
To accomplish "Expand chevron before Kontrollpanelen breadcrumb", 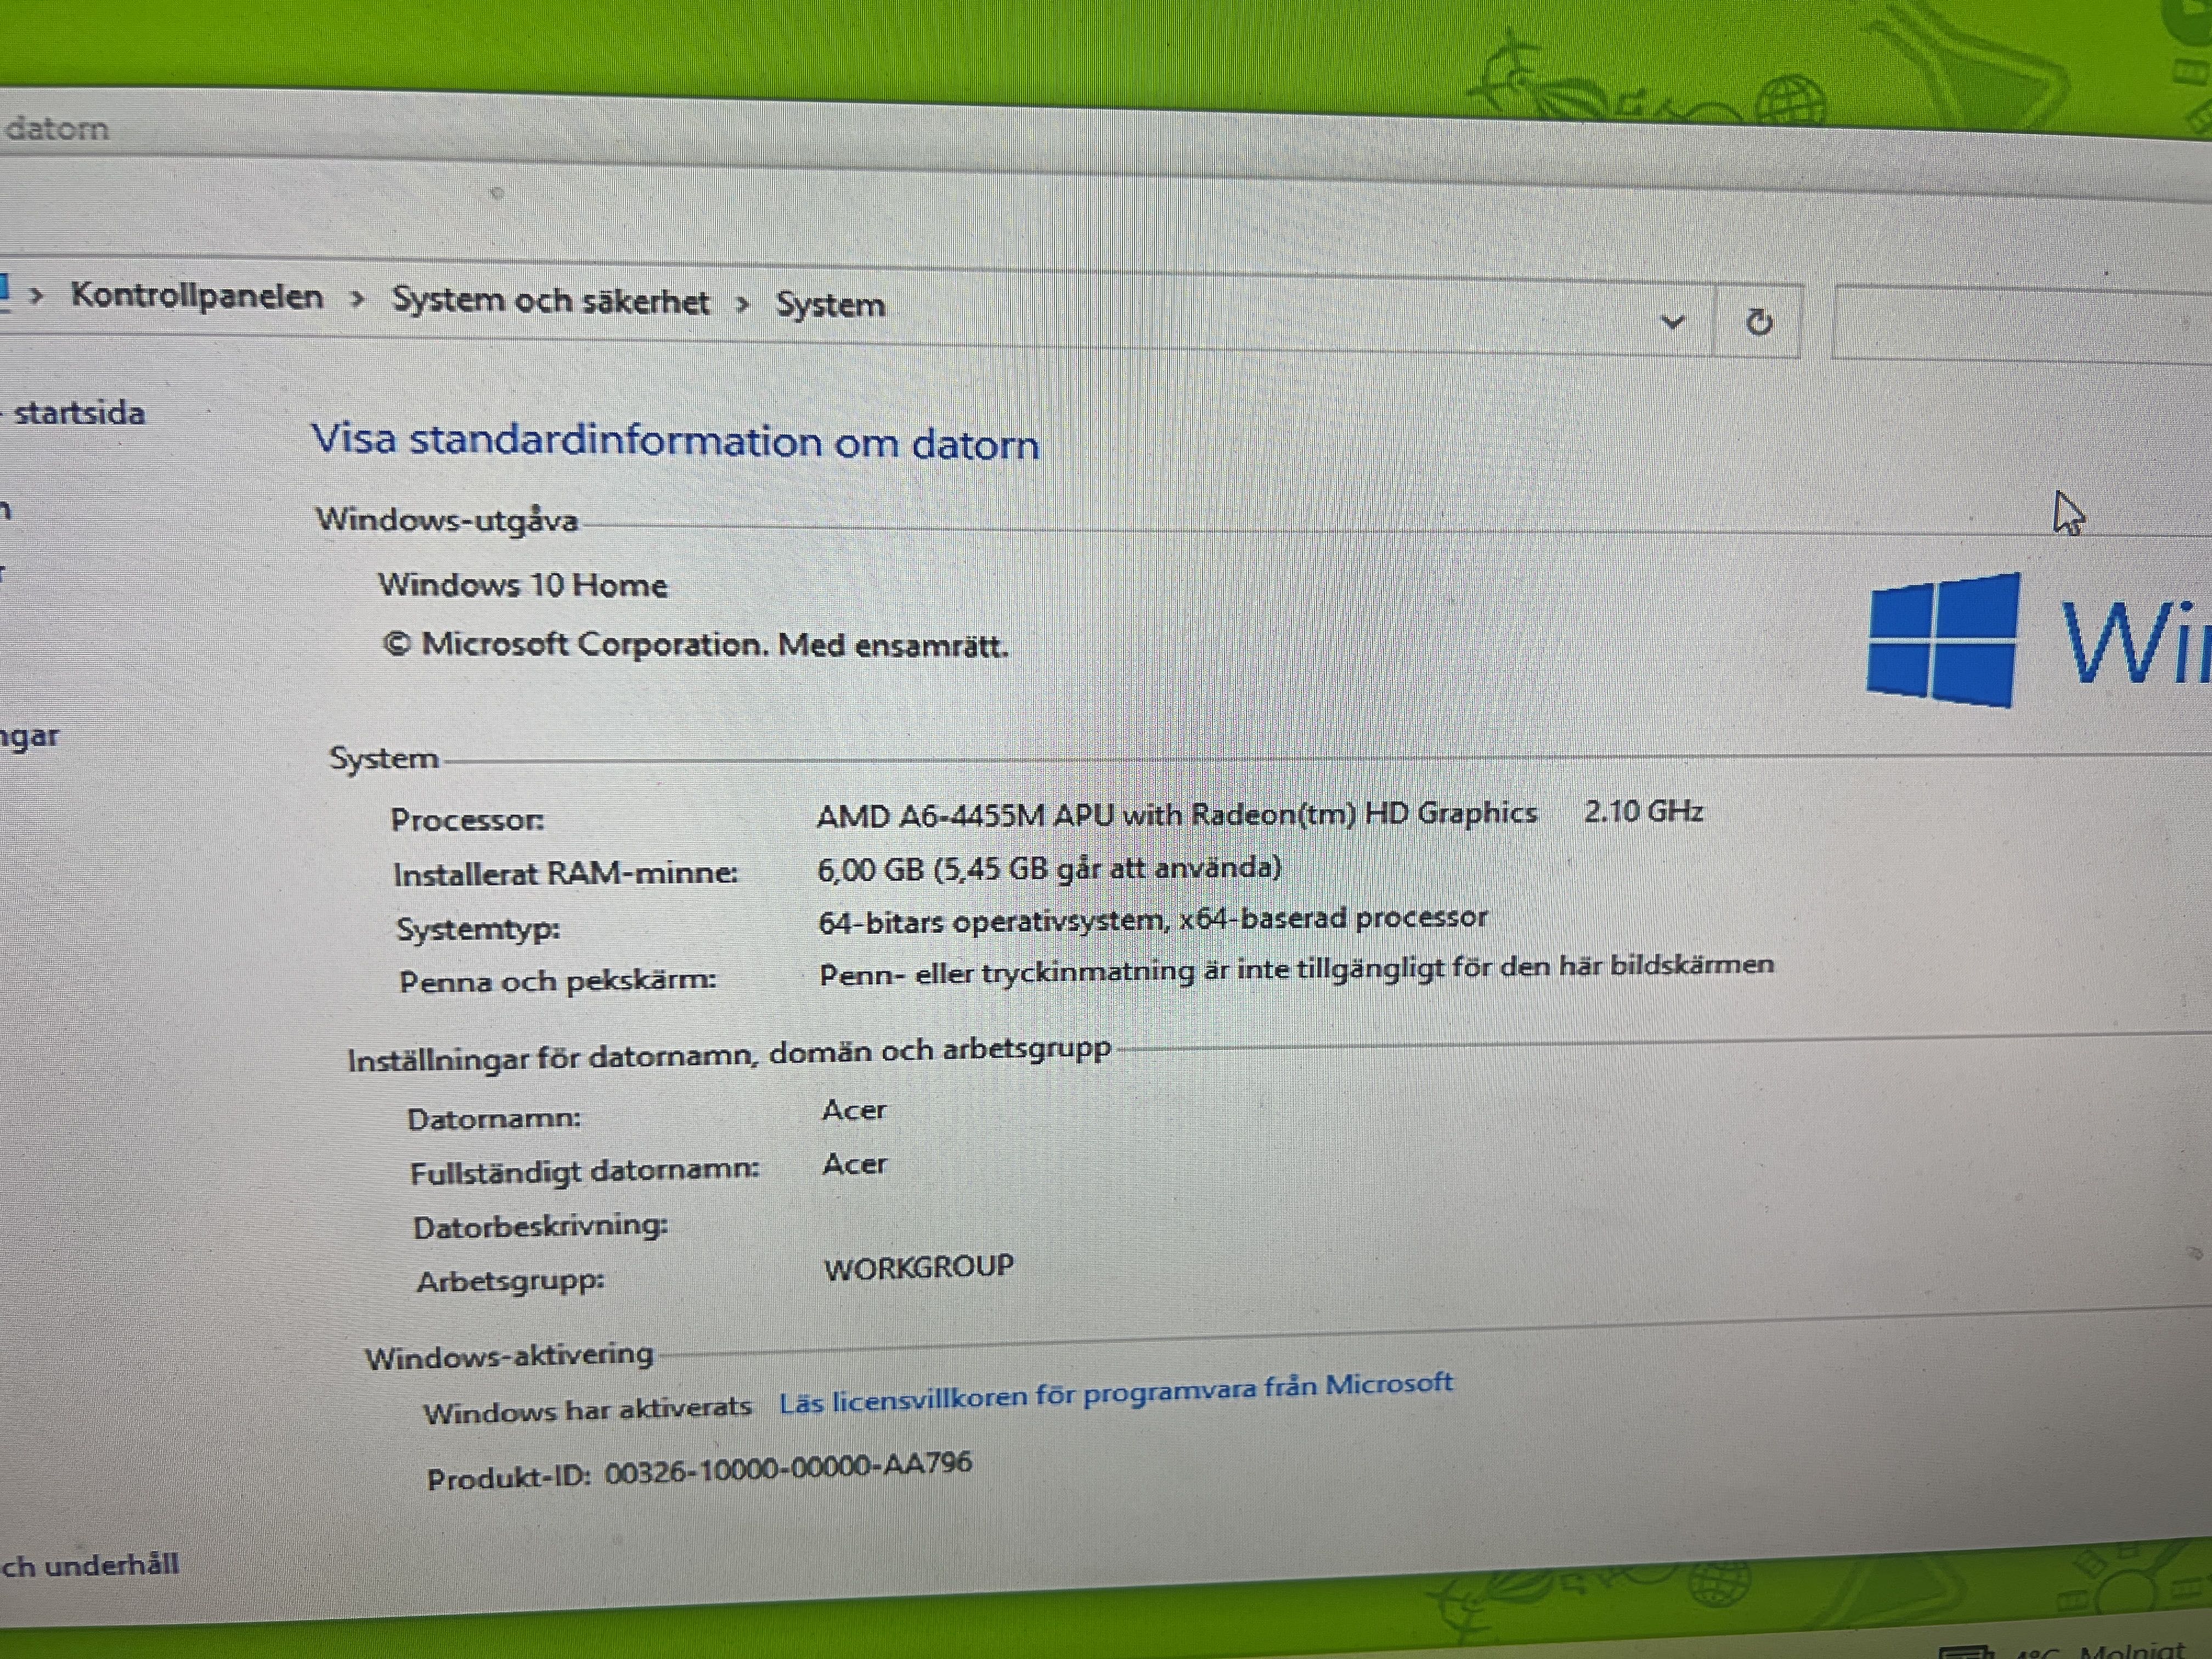I will [x=37, y=295].
